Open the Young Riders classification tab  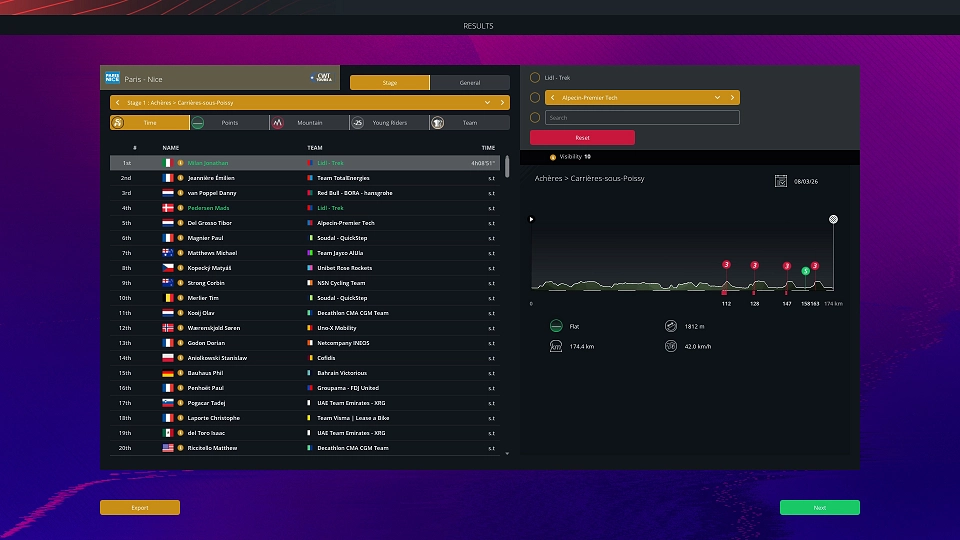(x=389, y=122)
